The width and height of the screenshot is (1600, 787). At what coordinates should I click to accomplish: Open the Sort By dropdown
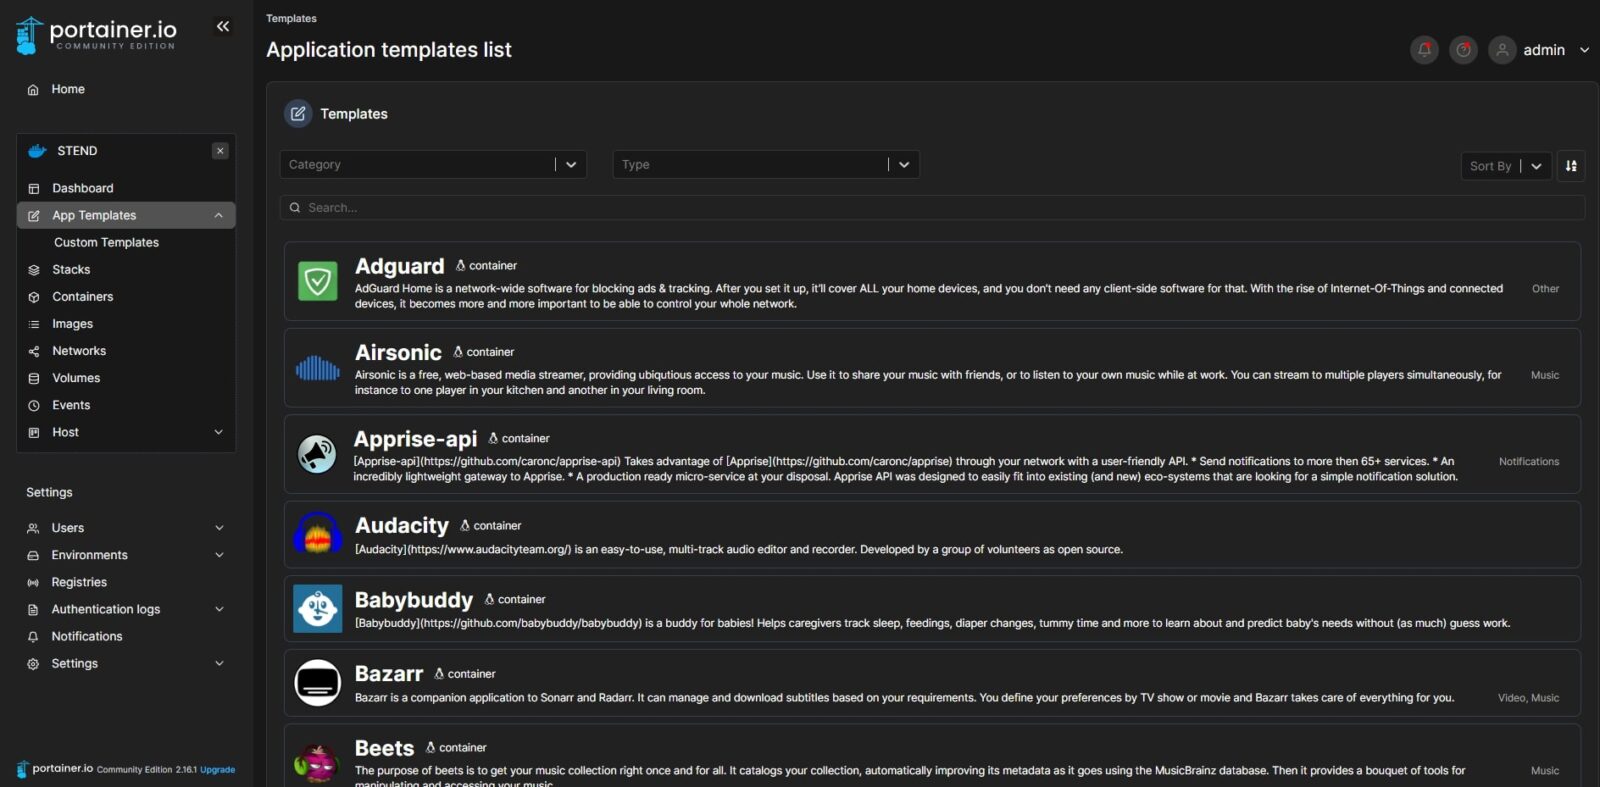tap(1506, 166)
